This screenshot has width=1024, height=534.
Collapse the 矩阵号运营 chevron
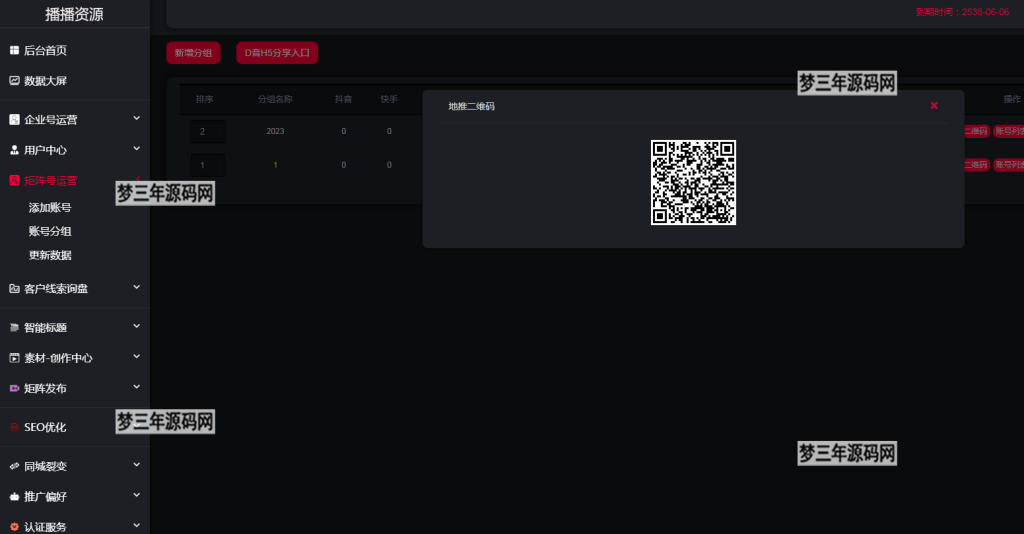[137, 179]
